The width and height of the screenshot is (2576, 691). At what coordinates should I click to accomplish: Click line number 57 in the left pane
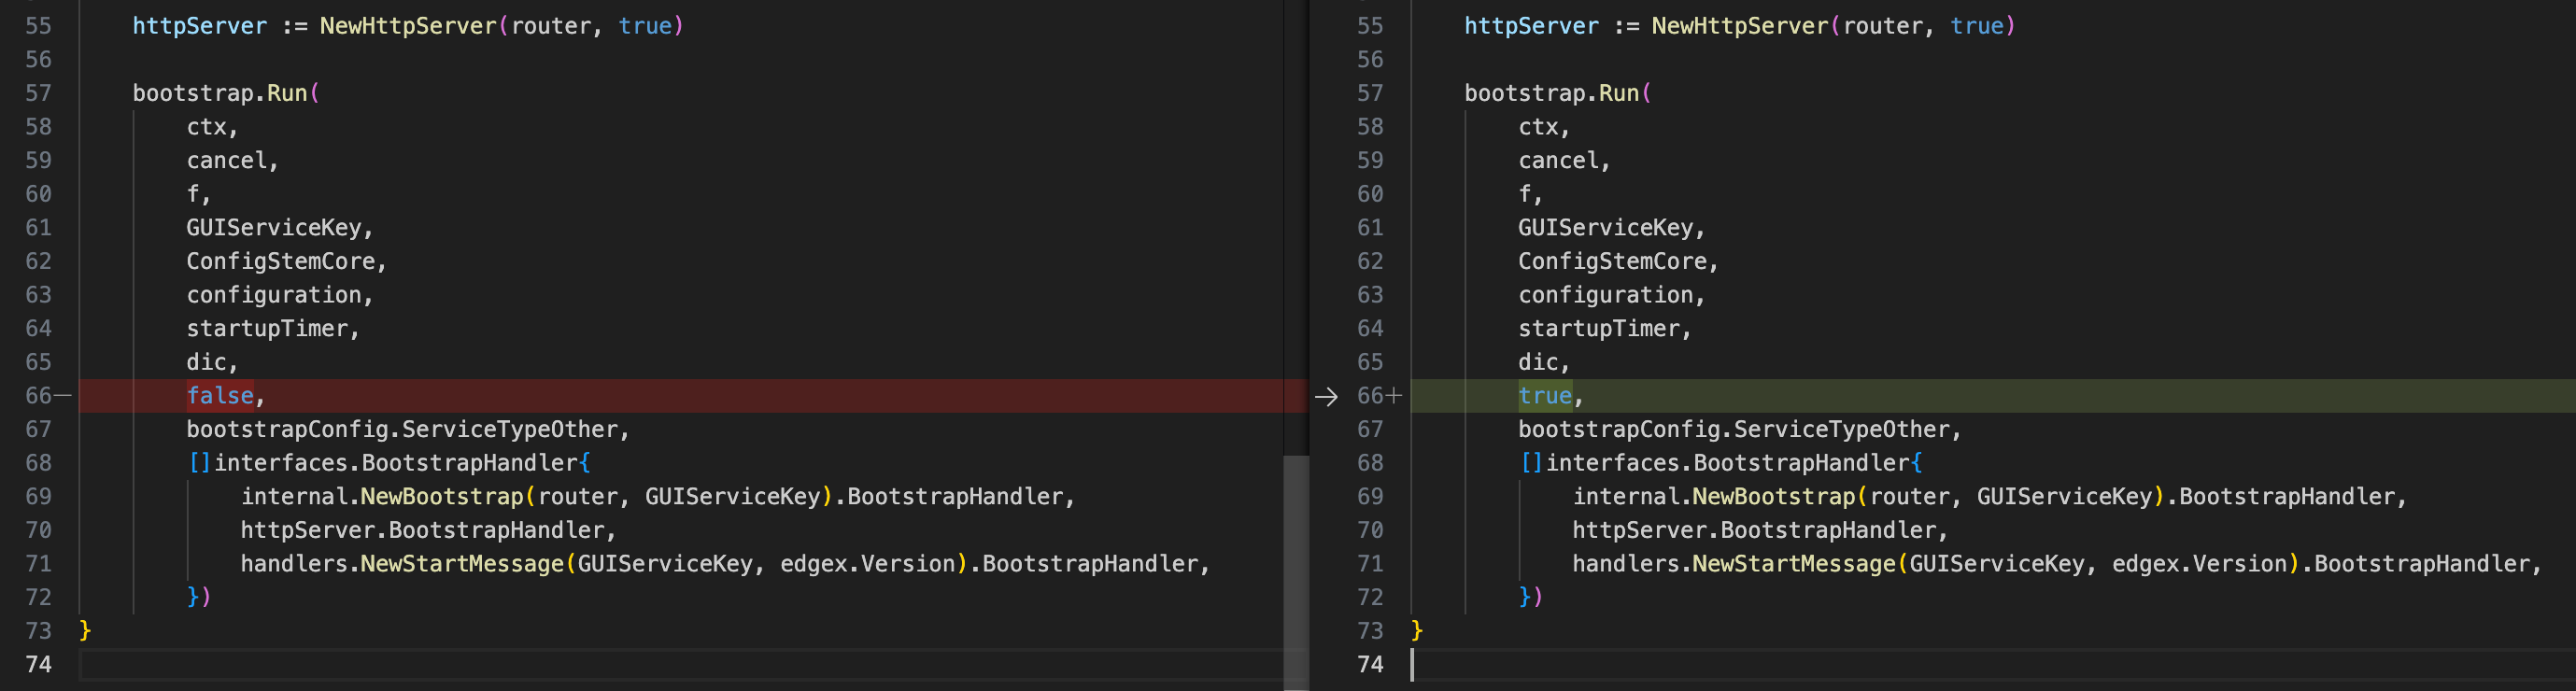point(38,93)
